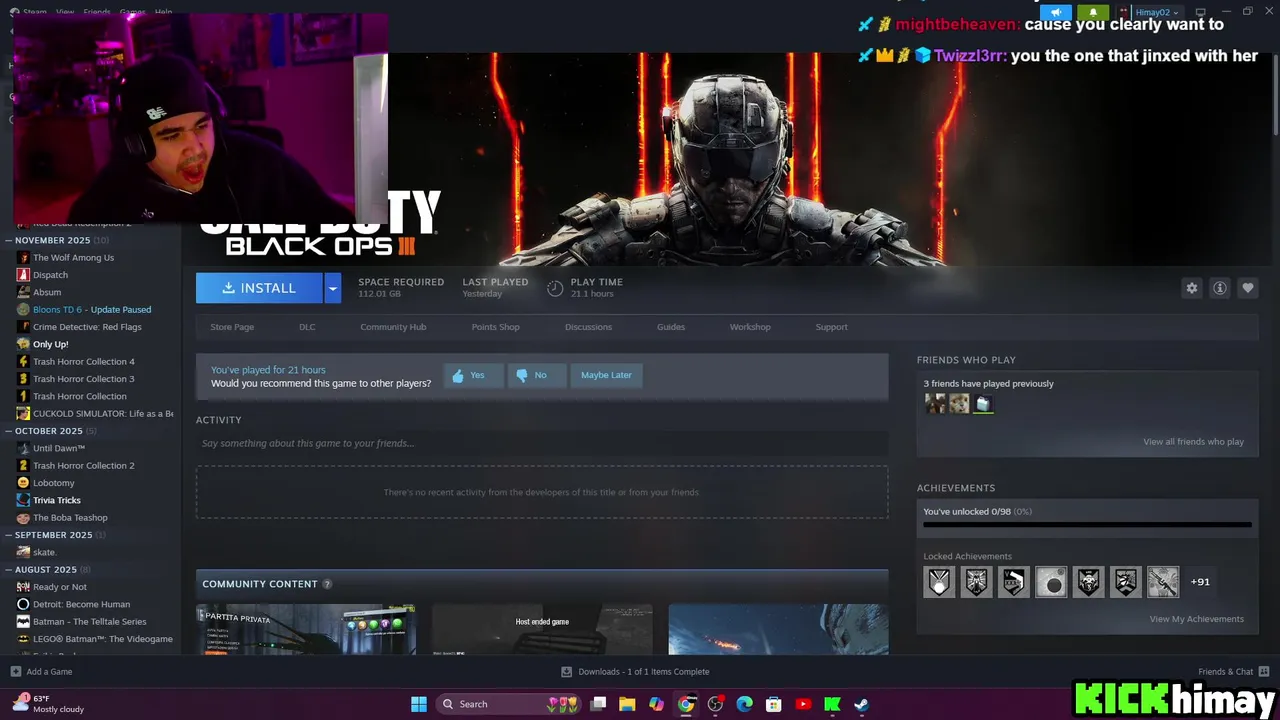This screenshot has height=720, width=1280.
Task: Open the +91 more locked achievements
Action: pyautogui.click(x=1200, y=582)
